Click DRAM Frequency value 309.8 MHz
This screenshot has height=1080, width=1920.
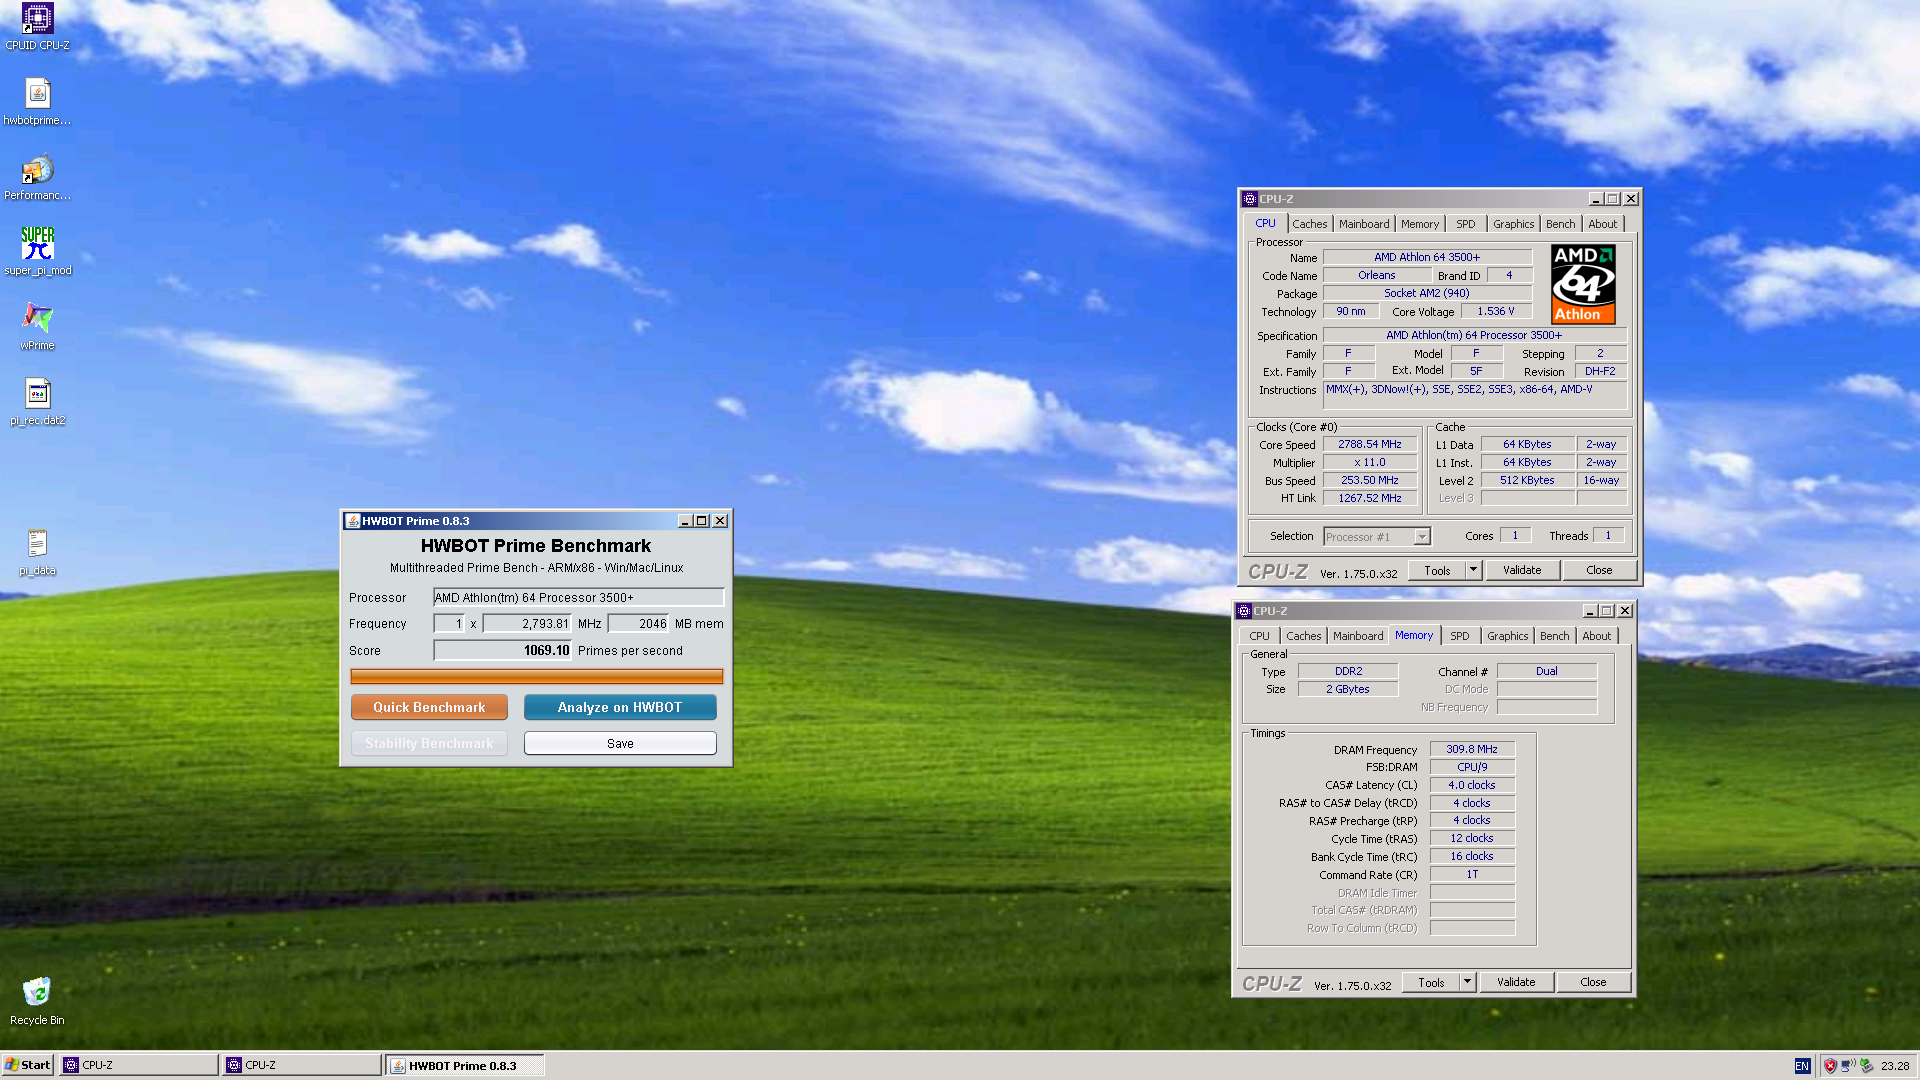coord(1472,749)
